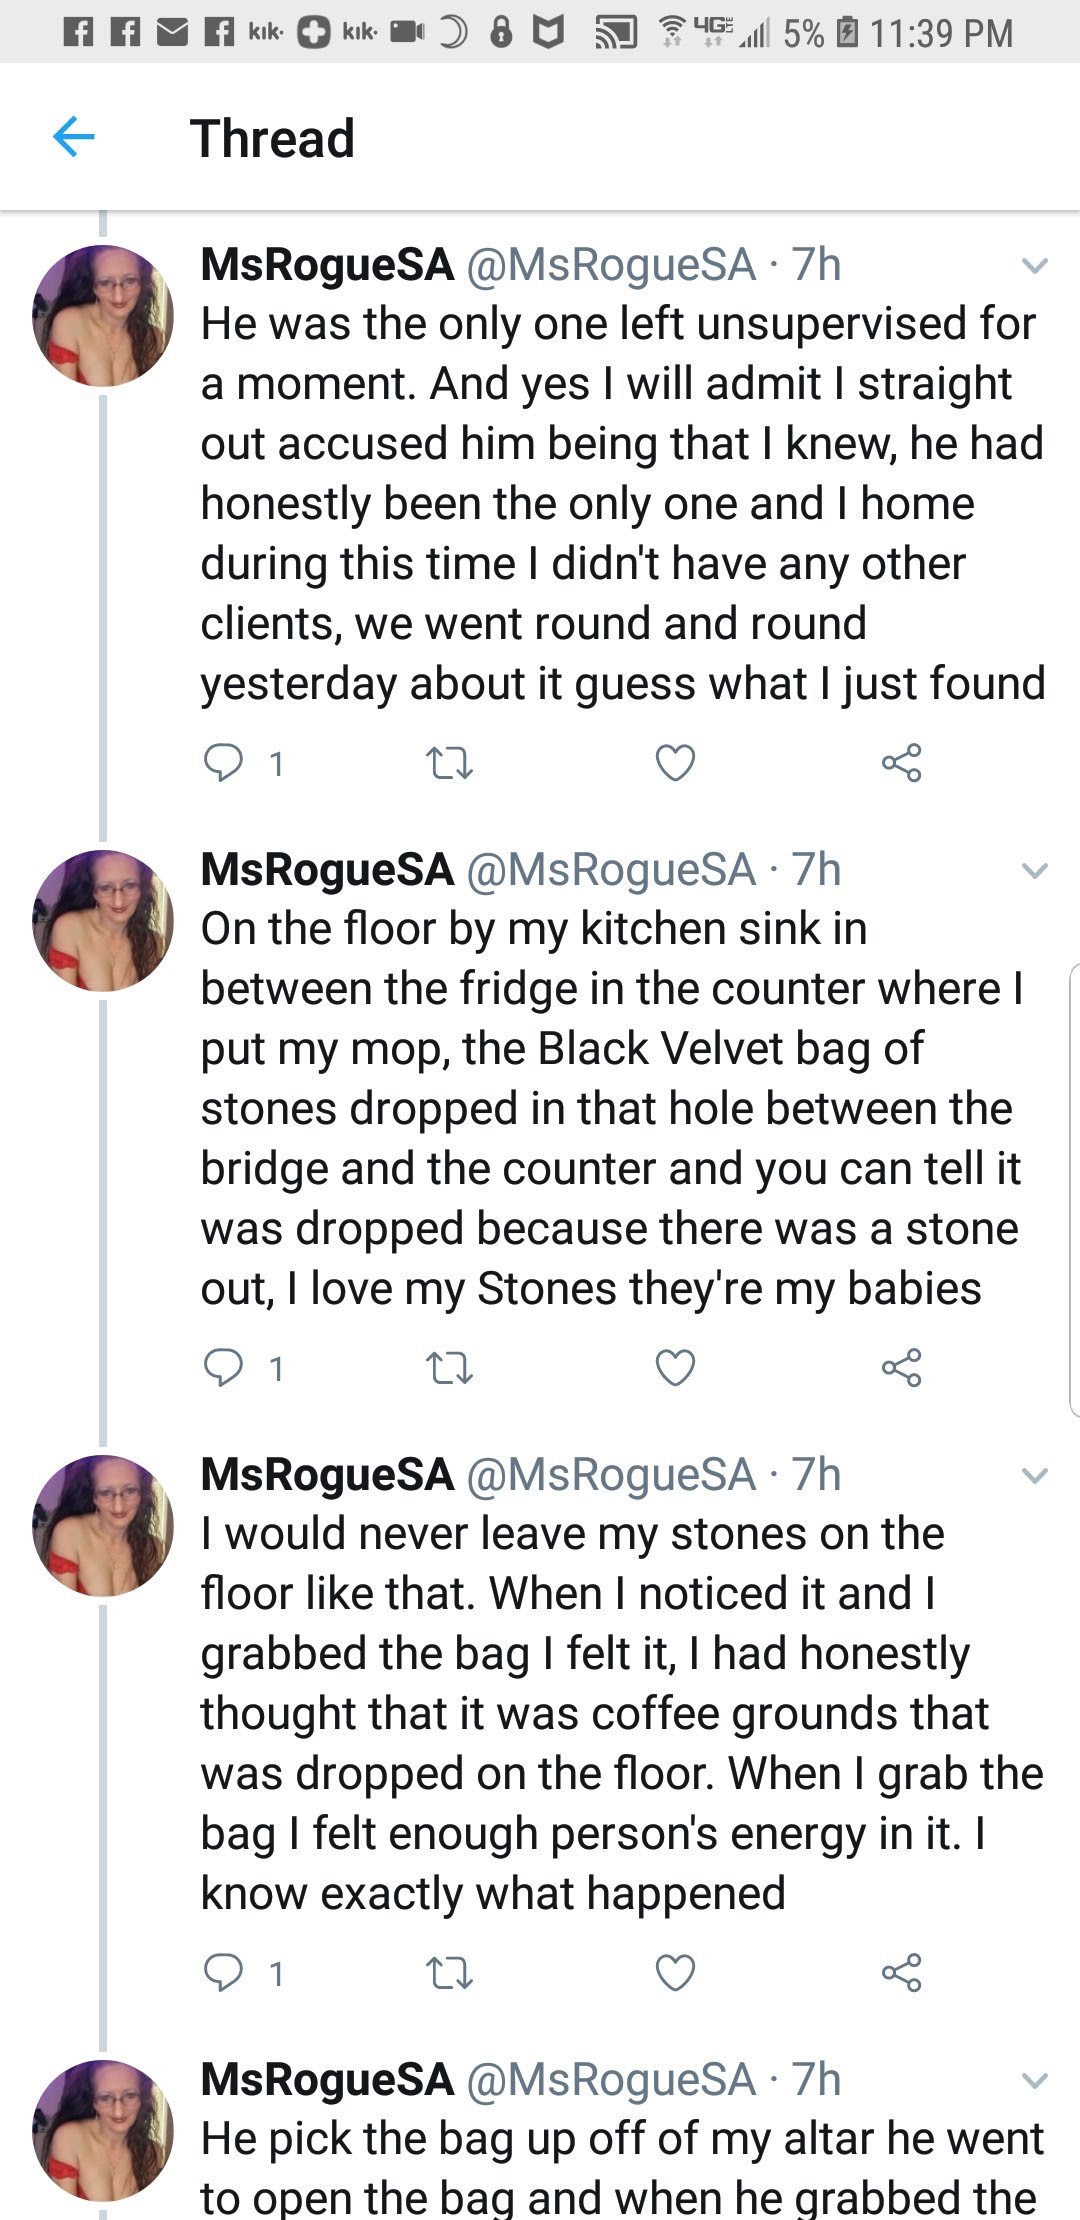Open the MsRogueSA name on first tweet
Screen dimensions: 1080x2220
pyautogui.click(x=327, y=265)
